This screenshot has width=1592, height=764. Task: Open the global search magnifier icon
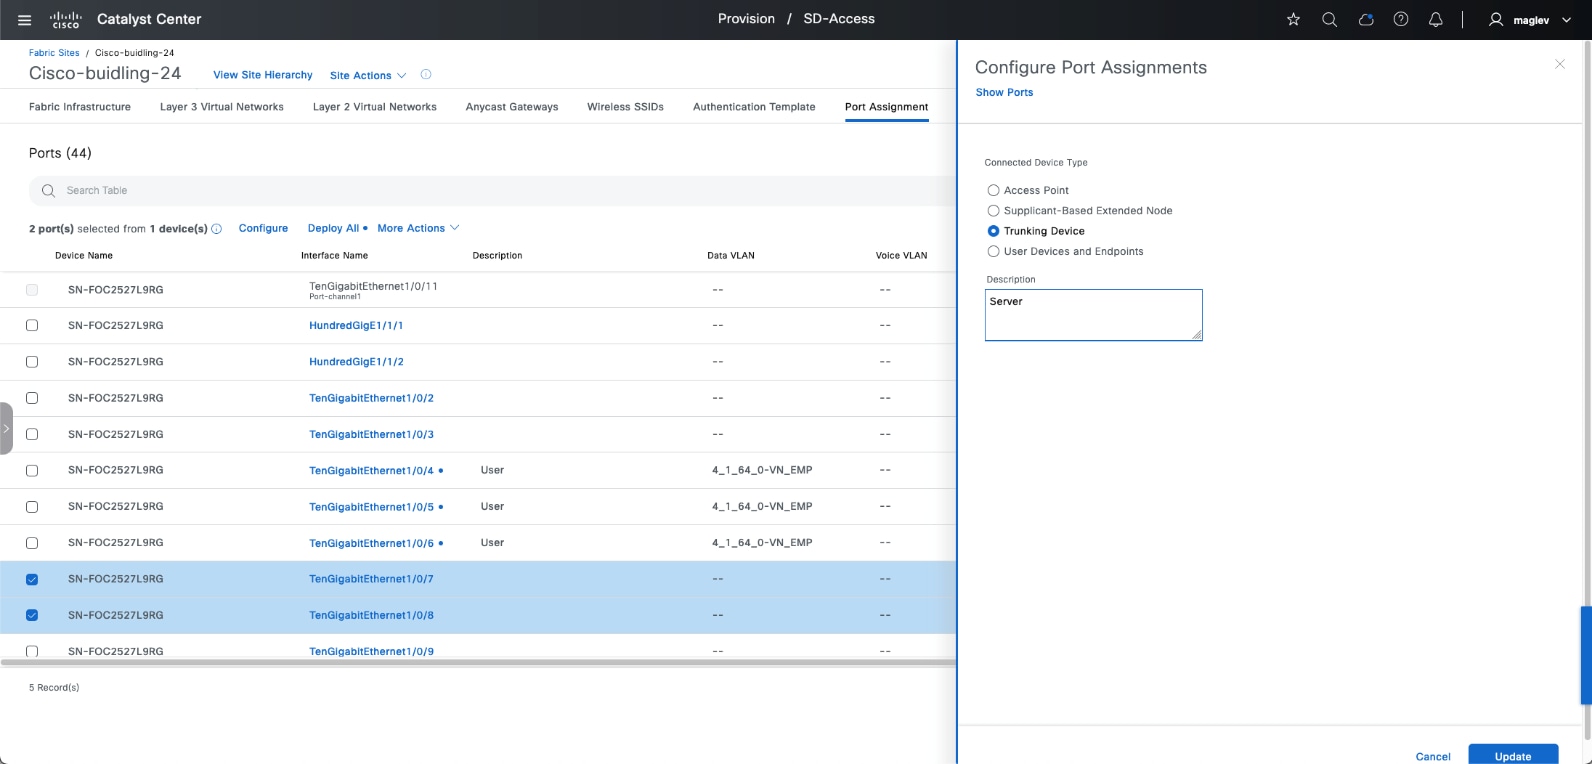pyautogui.click(x=1329, y=20)
